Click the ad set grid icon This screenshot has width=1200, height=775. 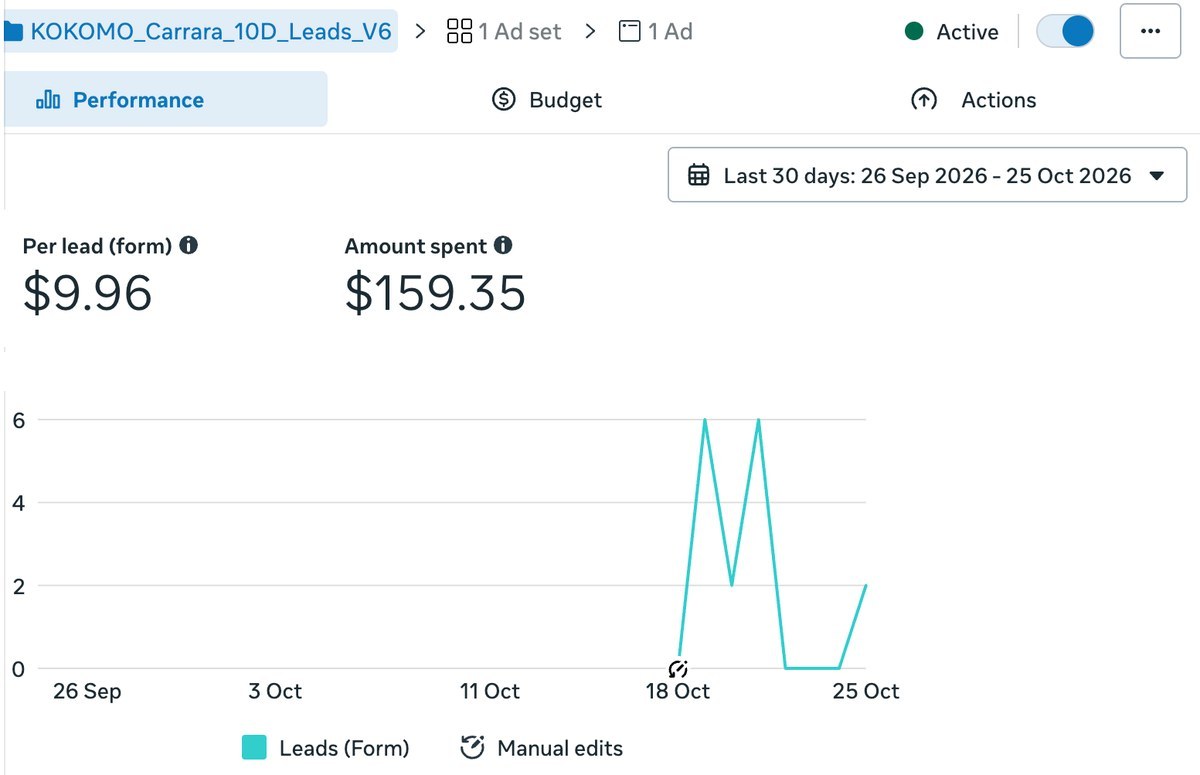459,31
